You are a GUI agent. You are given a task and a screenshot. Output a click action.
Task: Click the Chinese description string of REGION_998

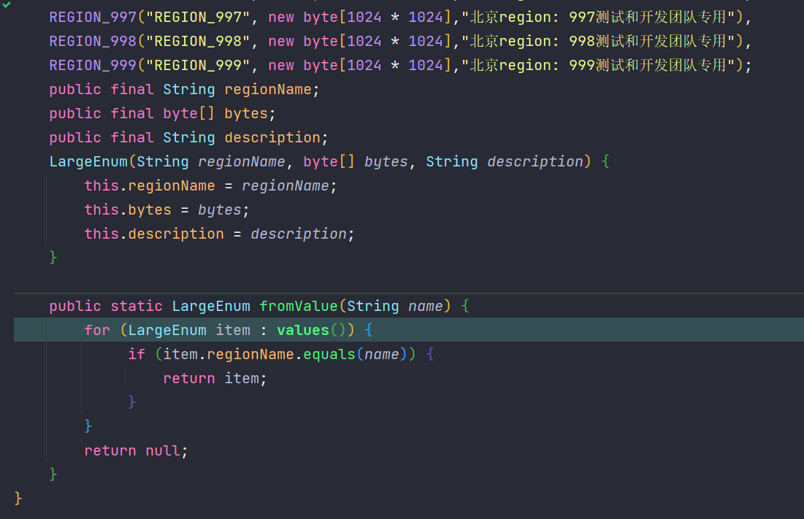coord(598,42)
